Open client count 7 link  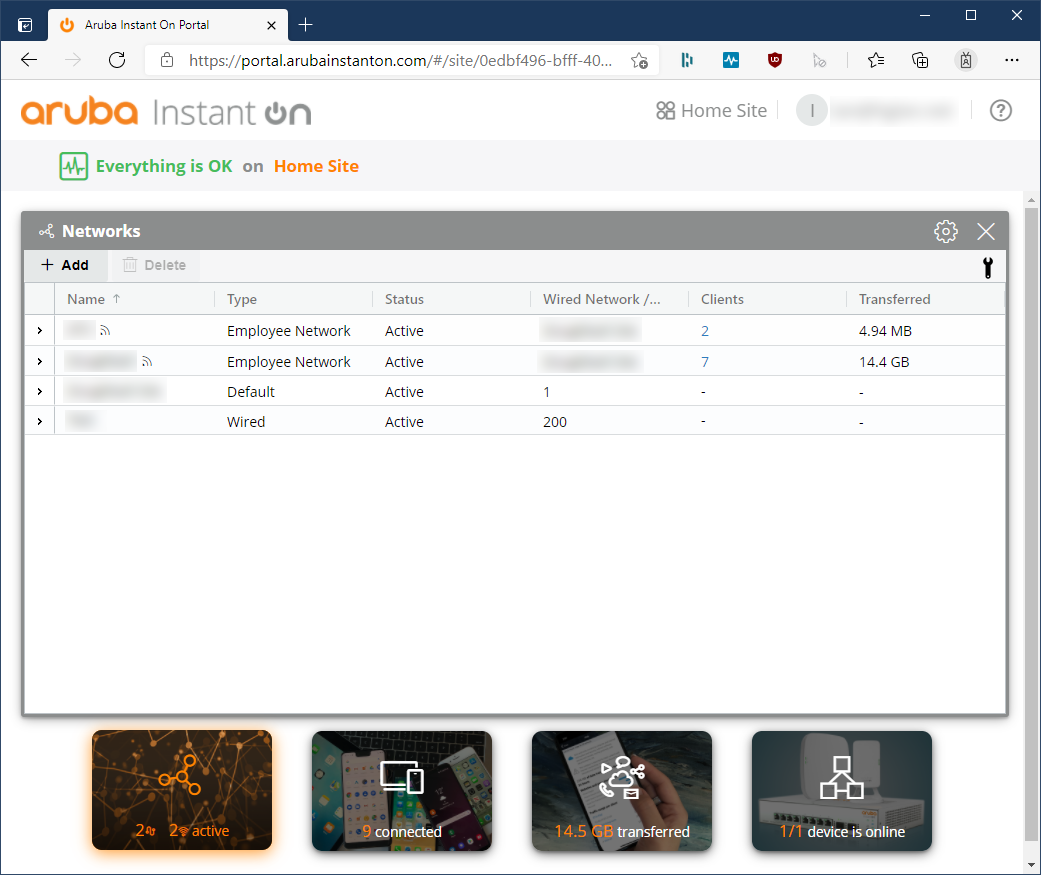pyautogui.click(x=704, y=362)
